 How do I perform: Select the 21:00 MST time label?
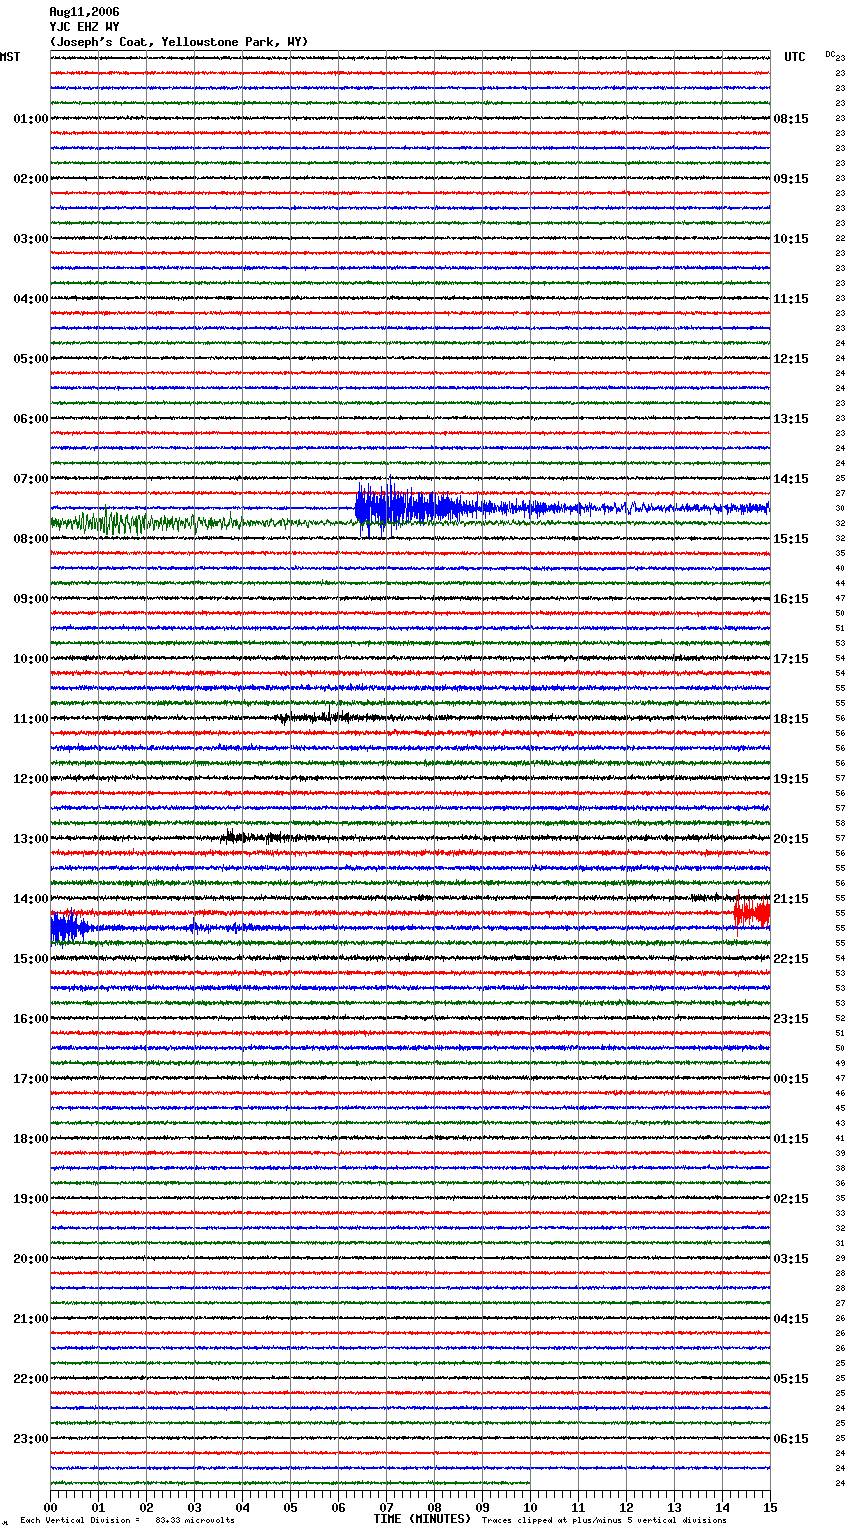coord(30,1319)
